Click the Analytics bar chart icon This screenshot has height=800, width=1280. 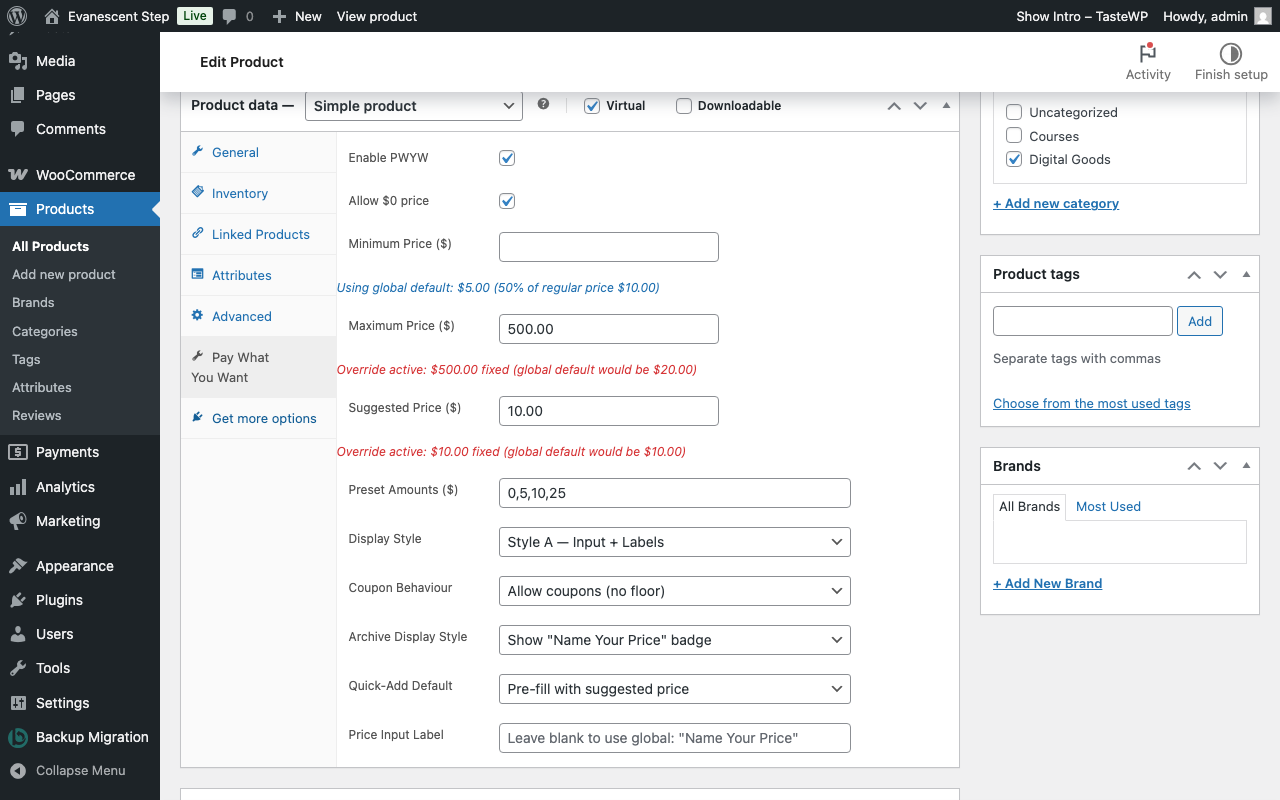pos(18,487)
